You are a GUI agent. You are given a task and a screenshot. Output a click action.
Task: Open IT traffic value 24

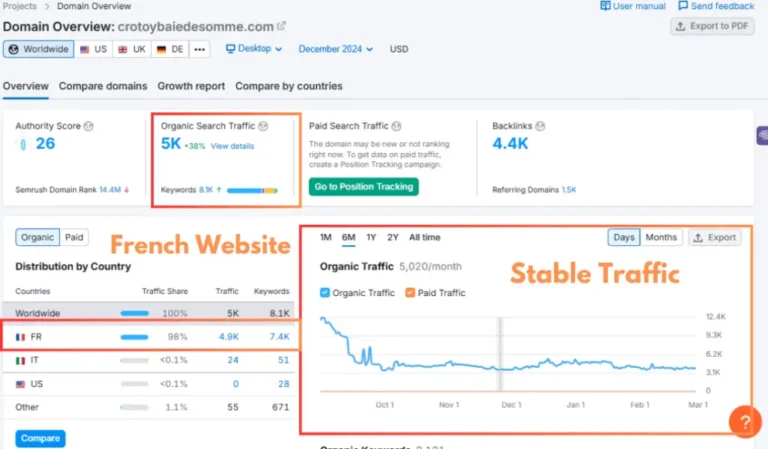[x=233, y=360]
